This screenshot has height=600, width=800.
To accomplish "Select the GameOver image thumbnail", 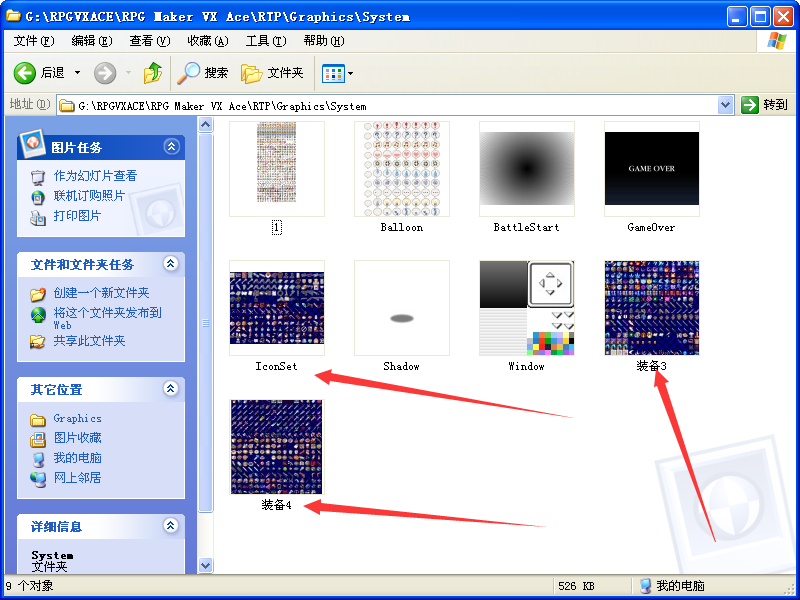I will pyautogui.click(x=652, y=169).
